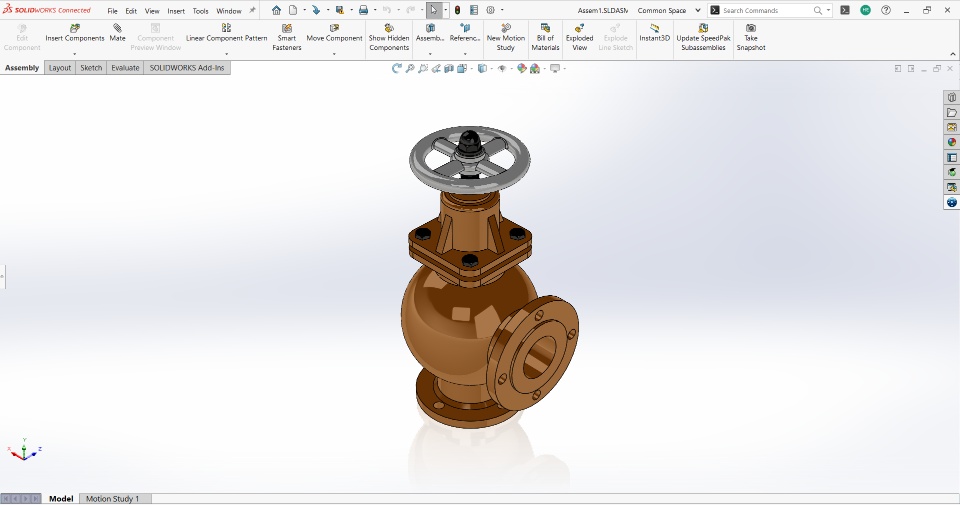960x505 pixels.
Task: Insert a Bill of Materials
Action: (x=546, y=37)
